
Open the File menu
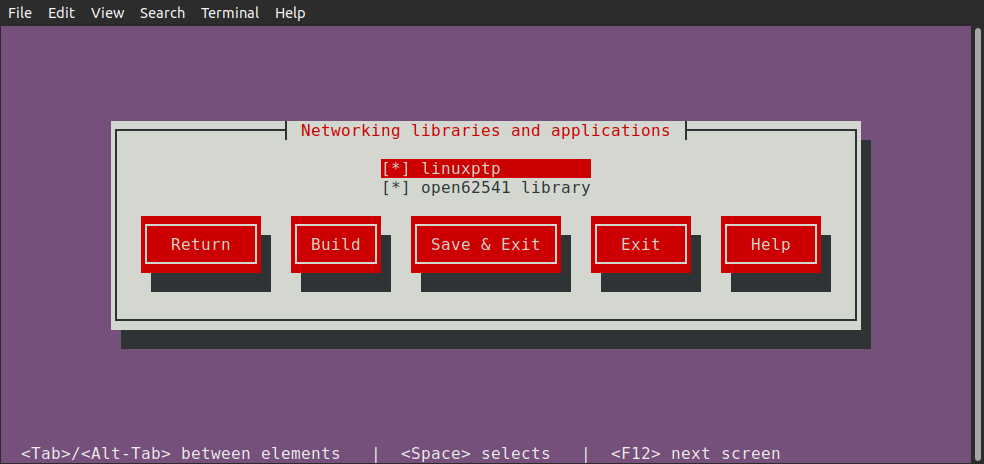click(x=20, y=13)
